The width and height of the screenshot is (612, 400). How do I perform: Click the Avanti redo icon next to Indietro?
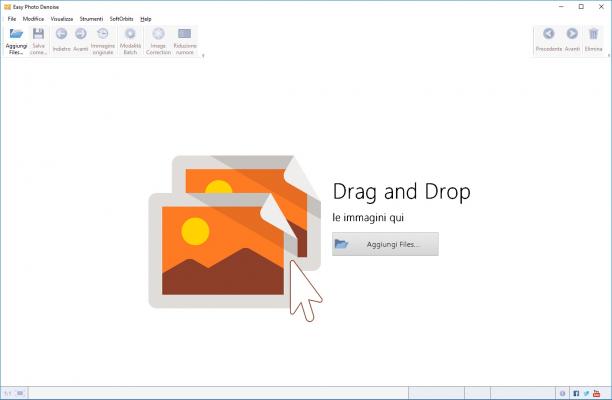[81, 34]
